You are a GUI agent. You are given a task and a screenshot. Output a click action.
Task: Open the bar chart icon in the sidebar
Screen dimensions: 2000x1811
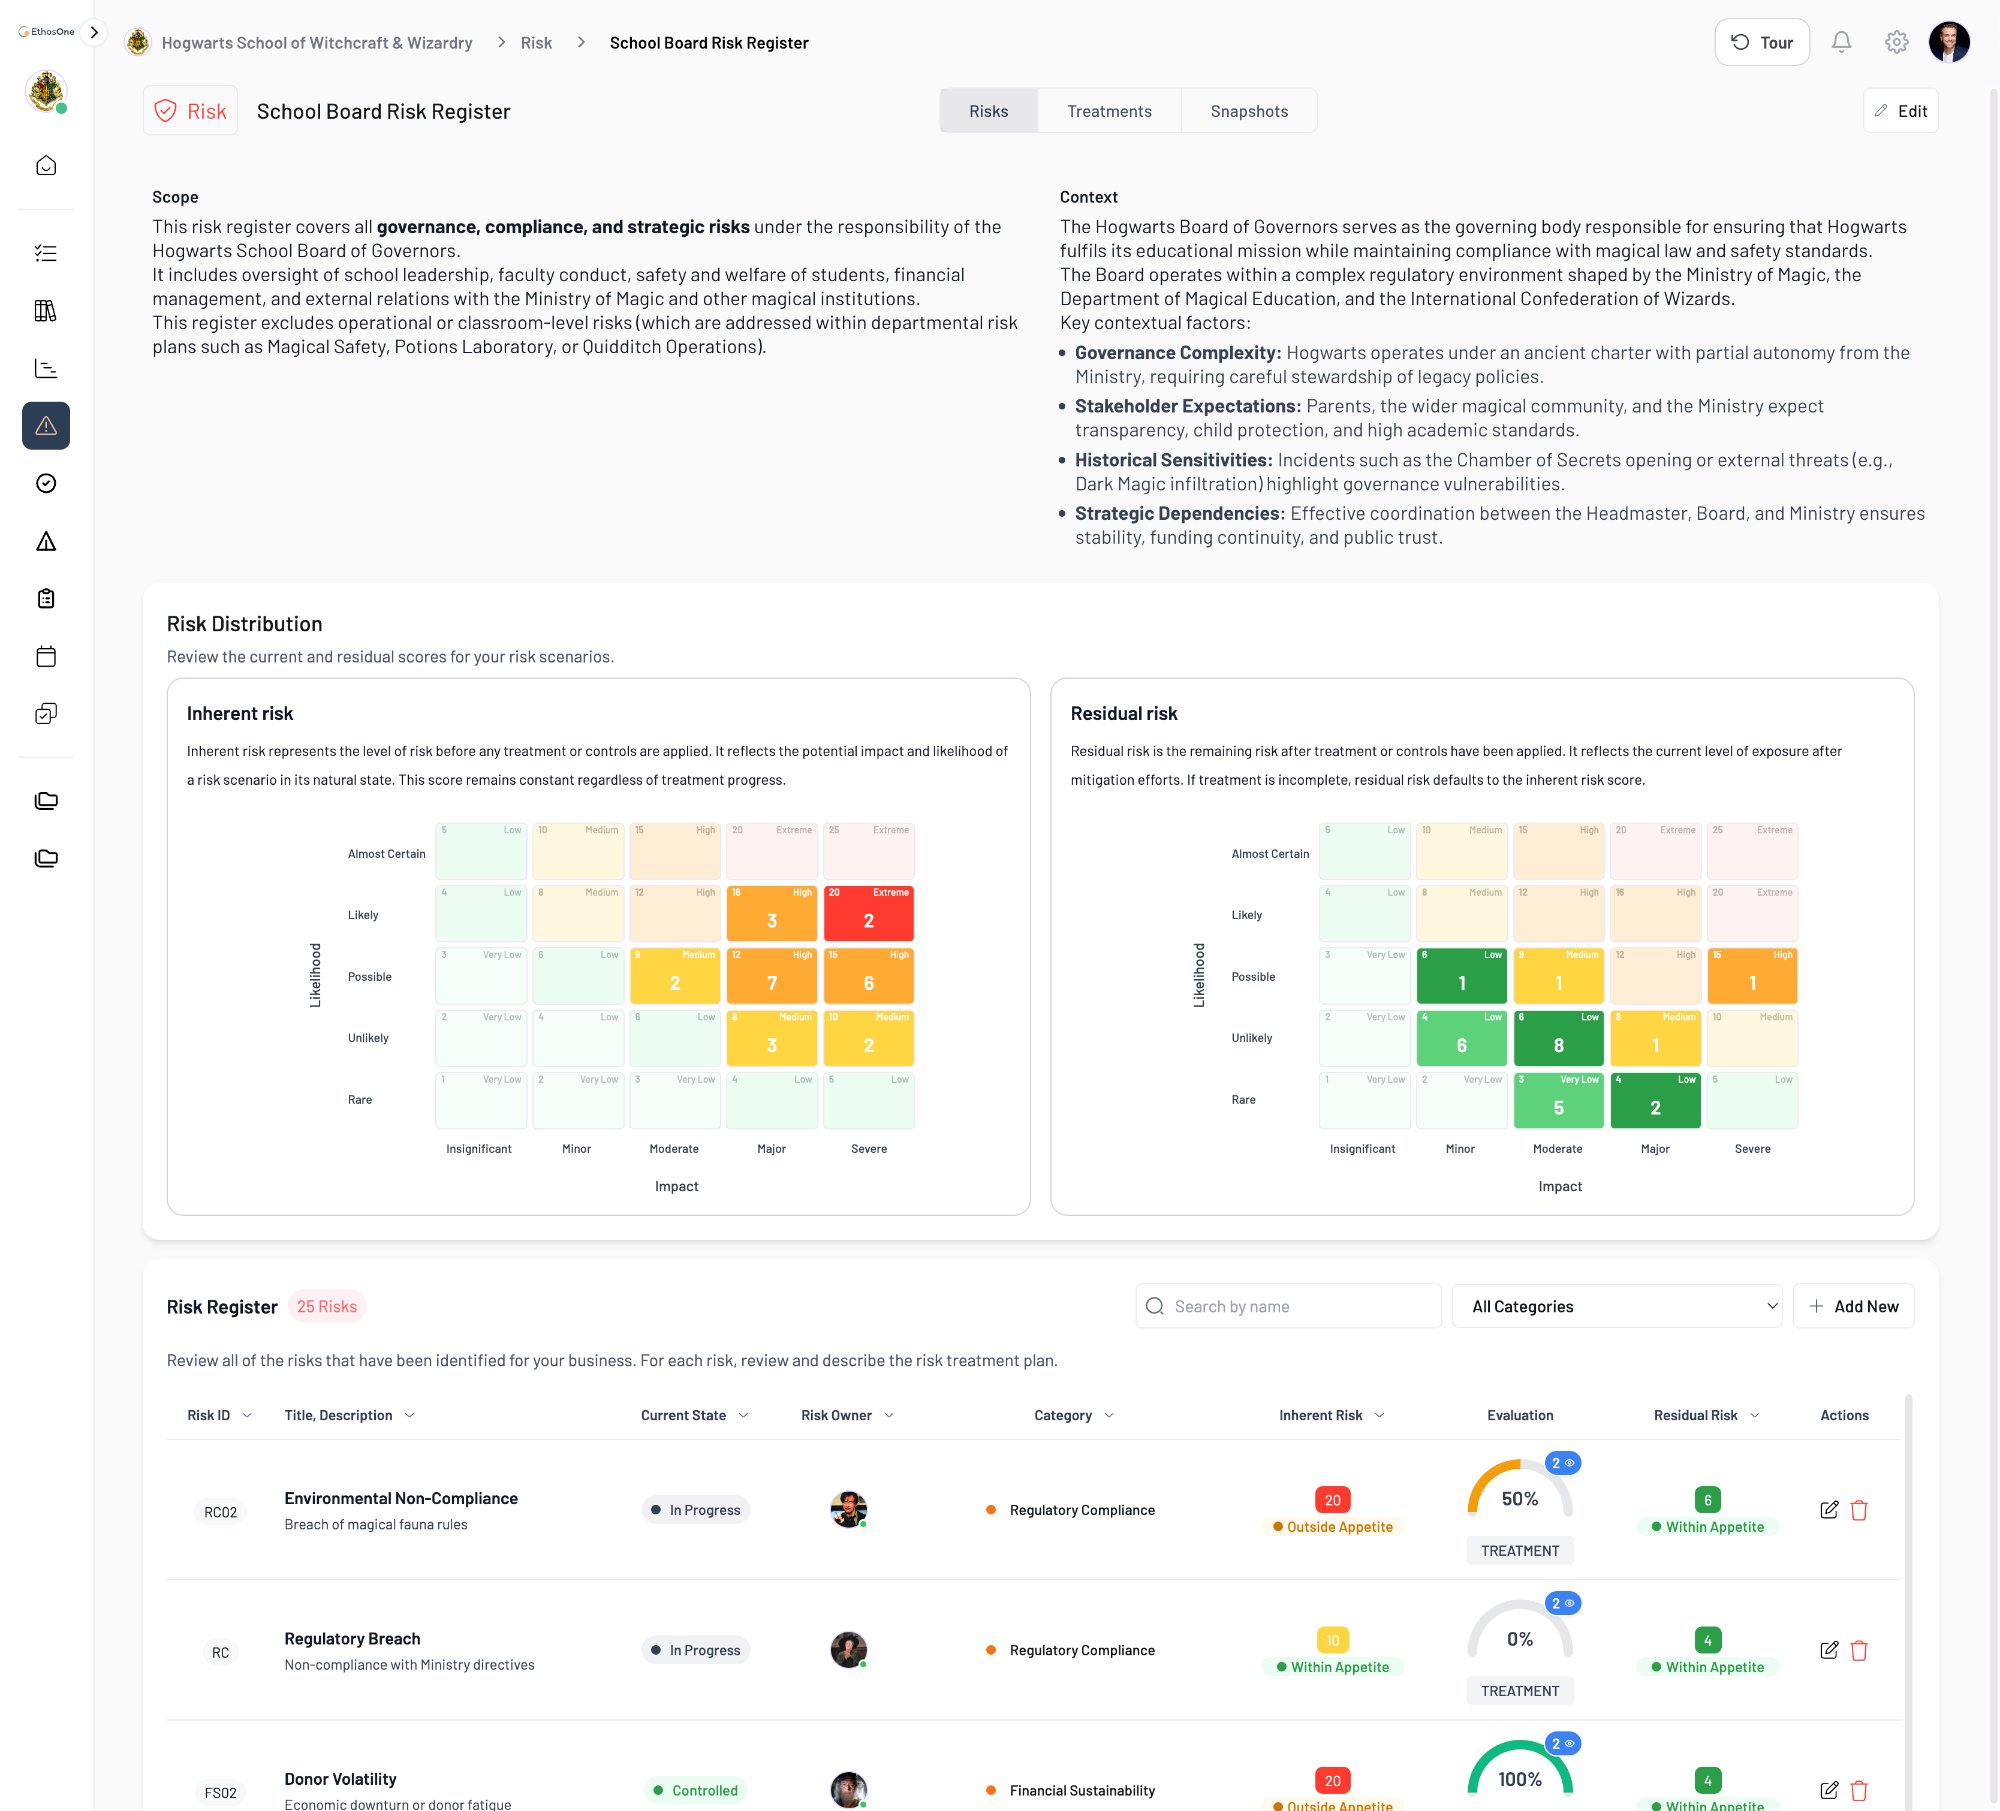[x=46, y=369]
